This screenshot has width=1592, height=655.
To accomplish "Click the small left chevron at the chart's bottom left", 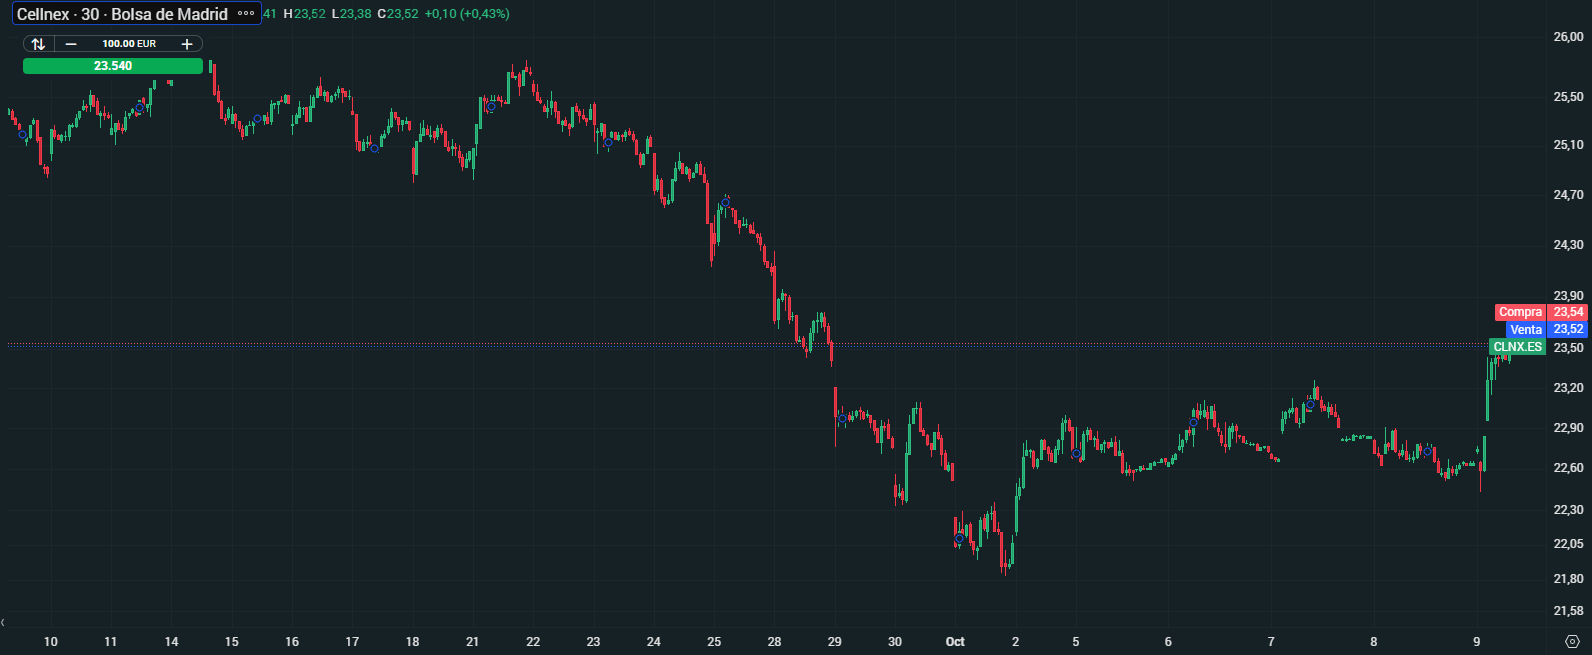I will click(4, 622).
